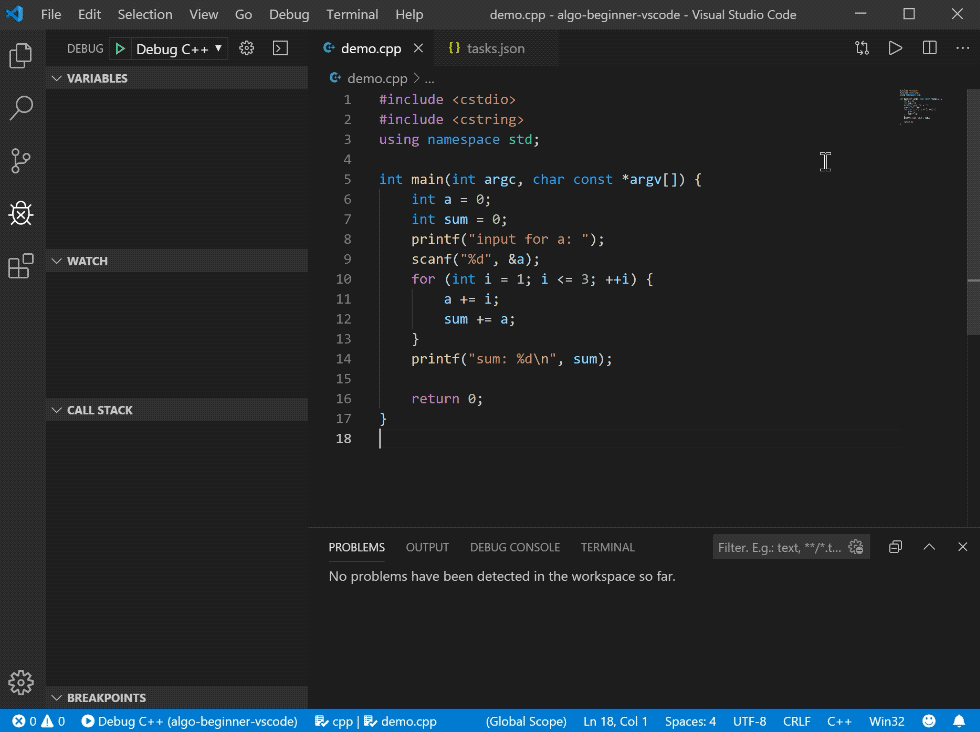Expand the BREAKPOINTS section

click(x=106, y=698)
